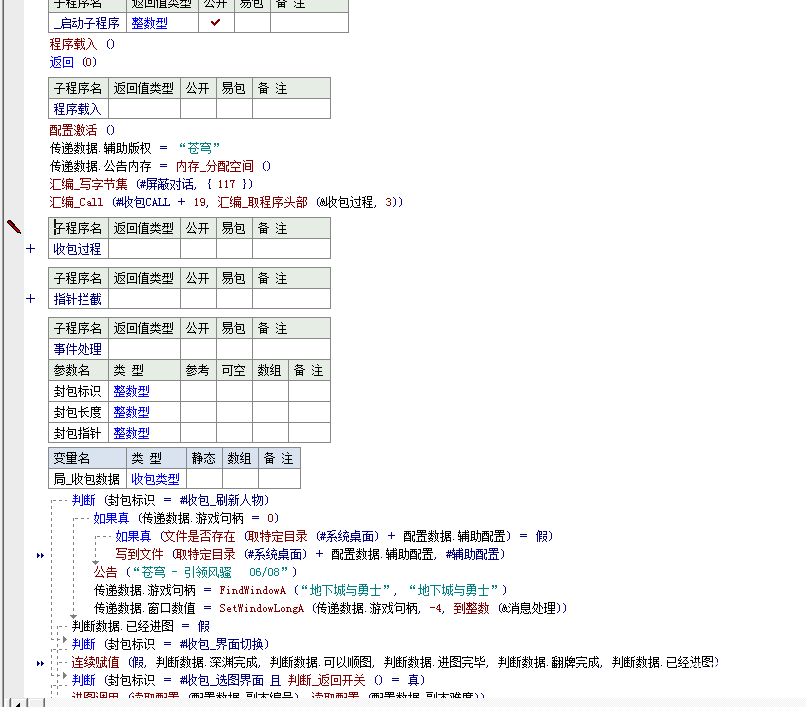806x707 pixels.
Task: Click the 写到文件 command
Action: click(139, 554)
